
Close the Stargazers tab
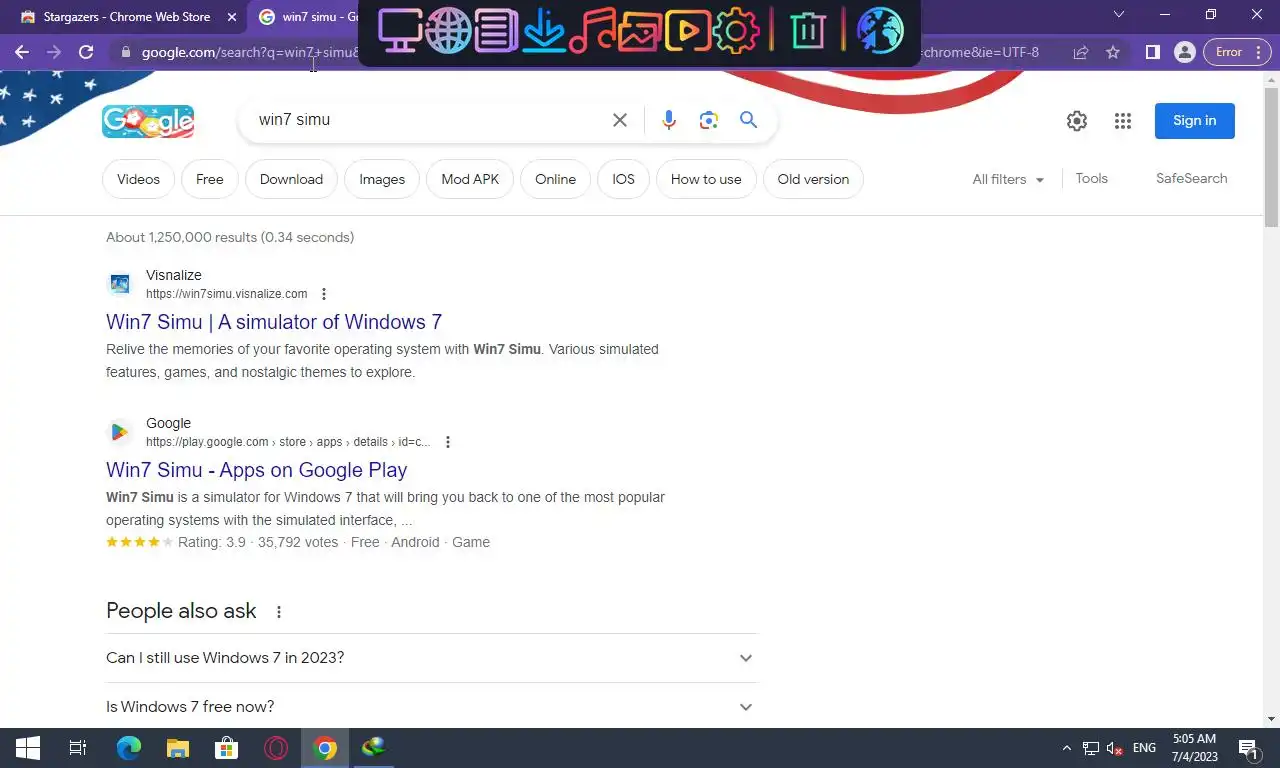(x=232, y=17)
